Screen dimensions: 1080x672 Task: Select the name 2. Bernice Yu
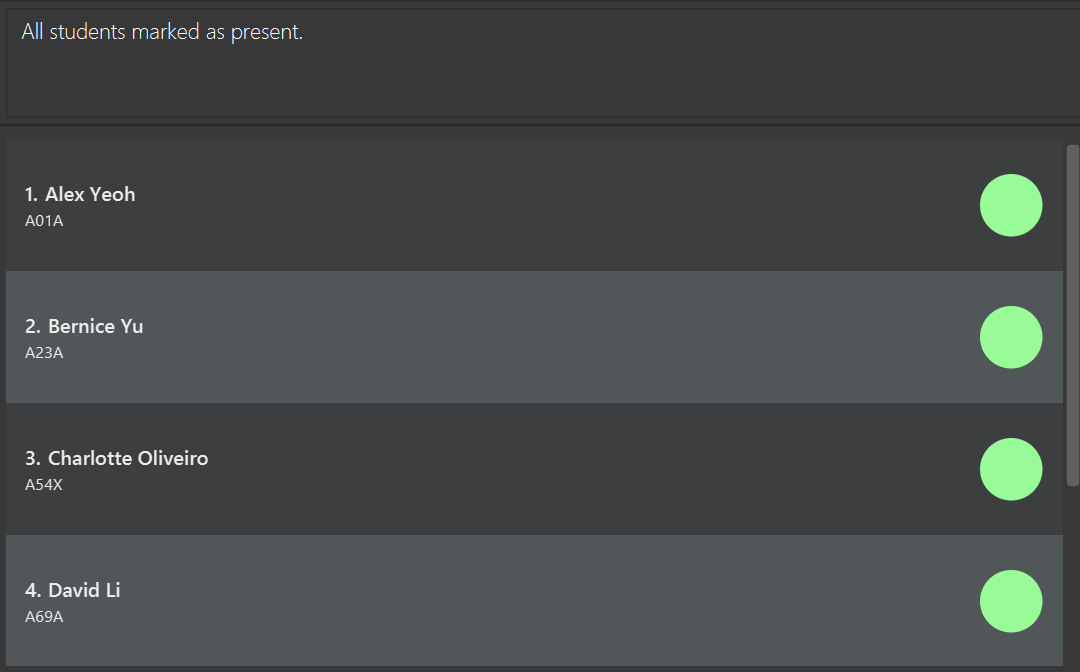(x=84, y=326)
